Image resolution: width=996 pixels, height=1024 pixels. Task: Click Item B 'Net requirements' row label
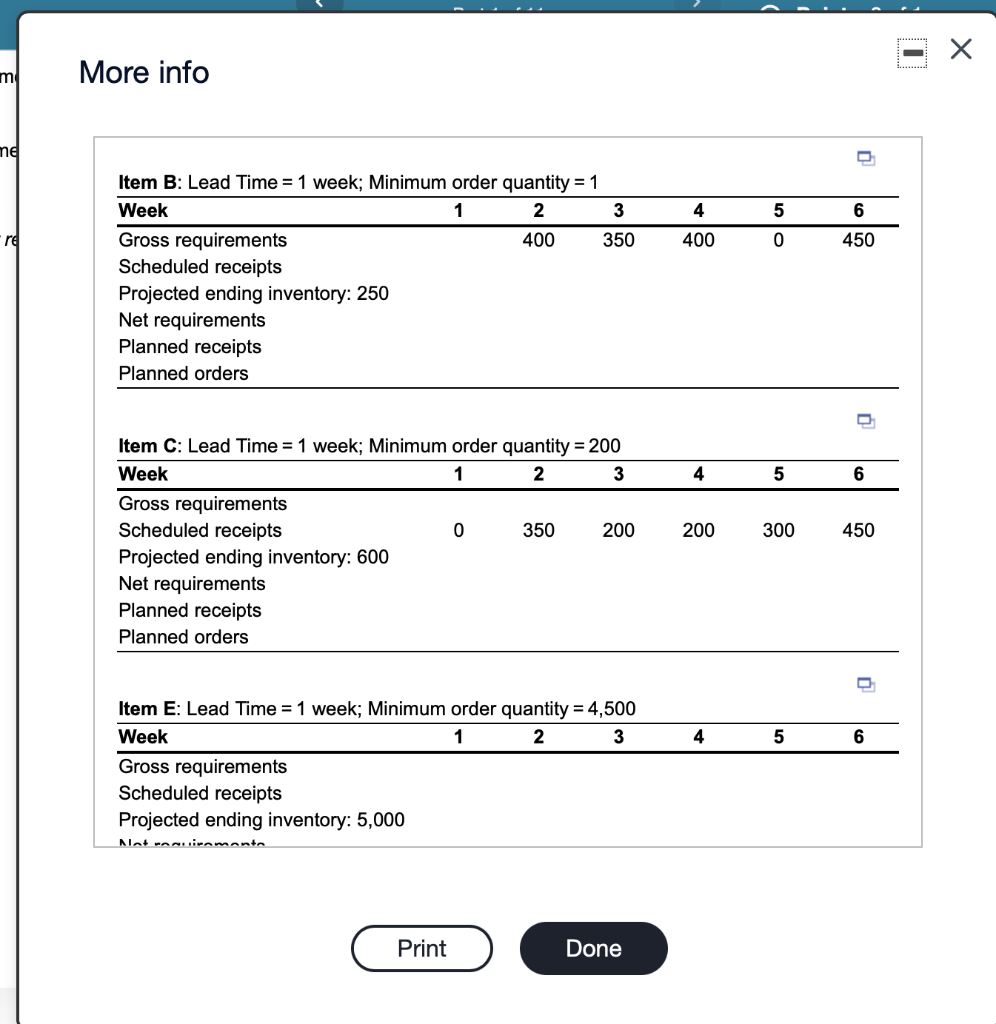click(x=192, y=320)
